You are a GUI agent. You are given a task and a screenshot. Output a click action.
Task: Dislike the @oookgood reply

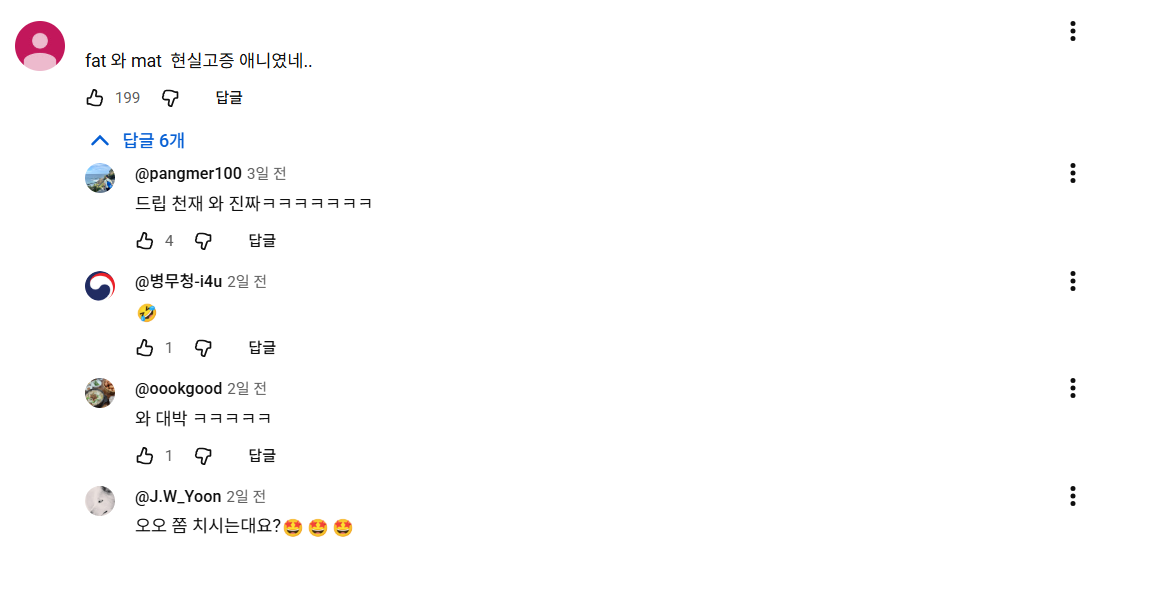(203, 456)
